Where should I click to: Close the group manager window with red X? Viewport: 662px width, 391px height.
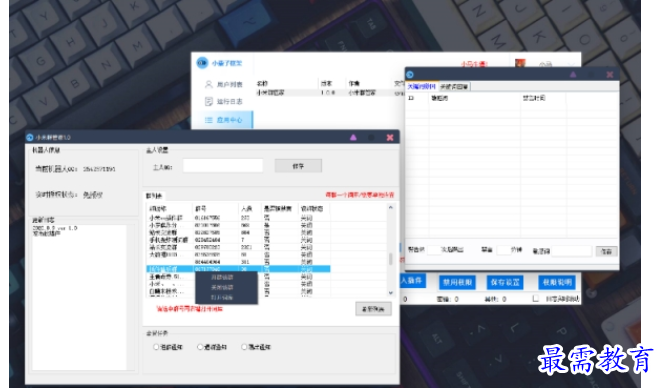click(x=390, y=137)
